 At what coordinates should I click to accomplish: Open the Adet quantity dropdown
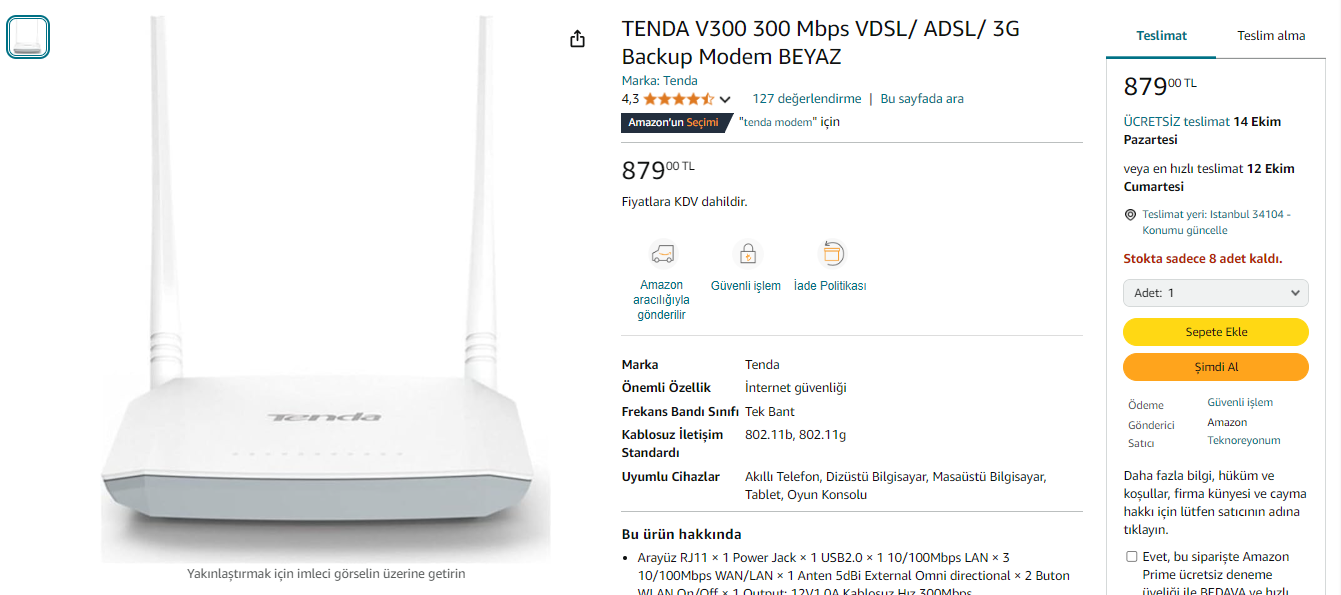[x=1215, y=293]
